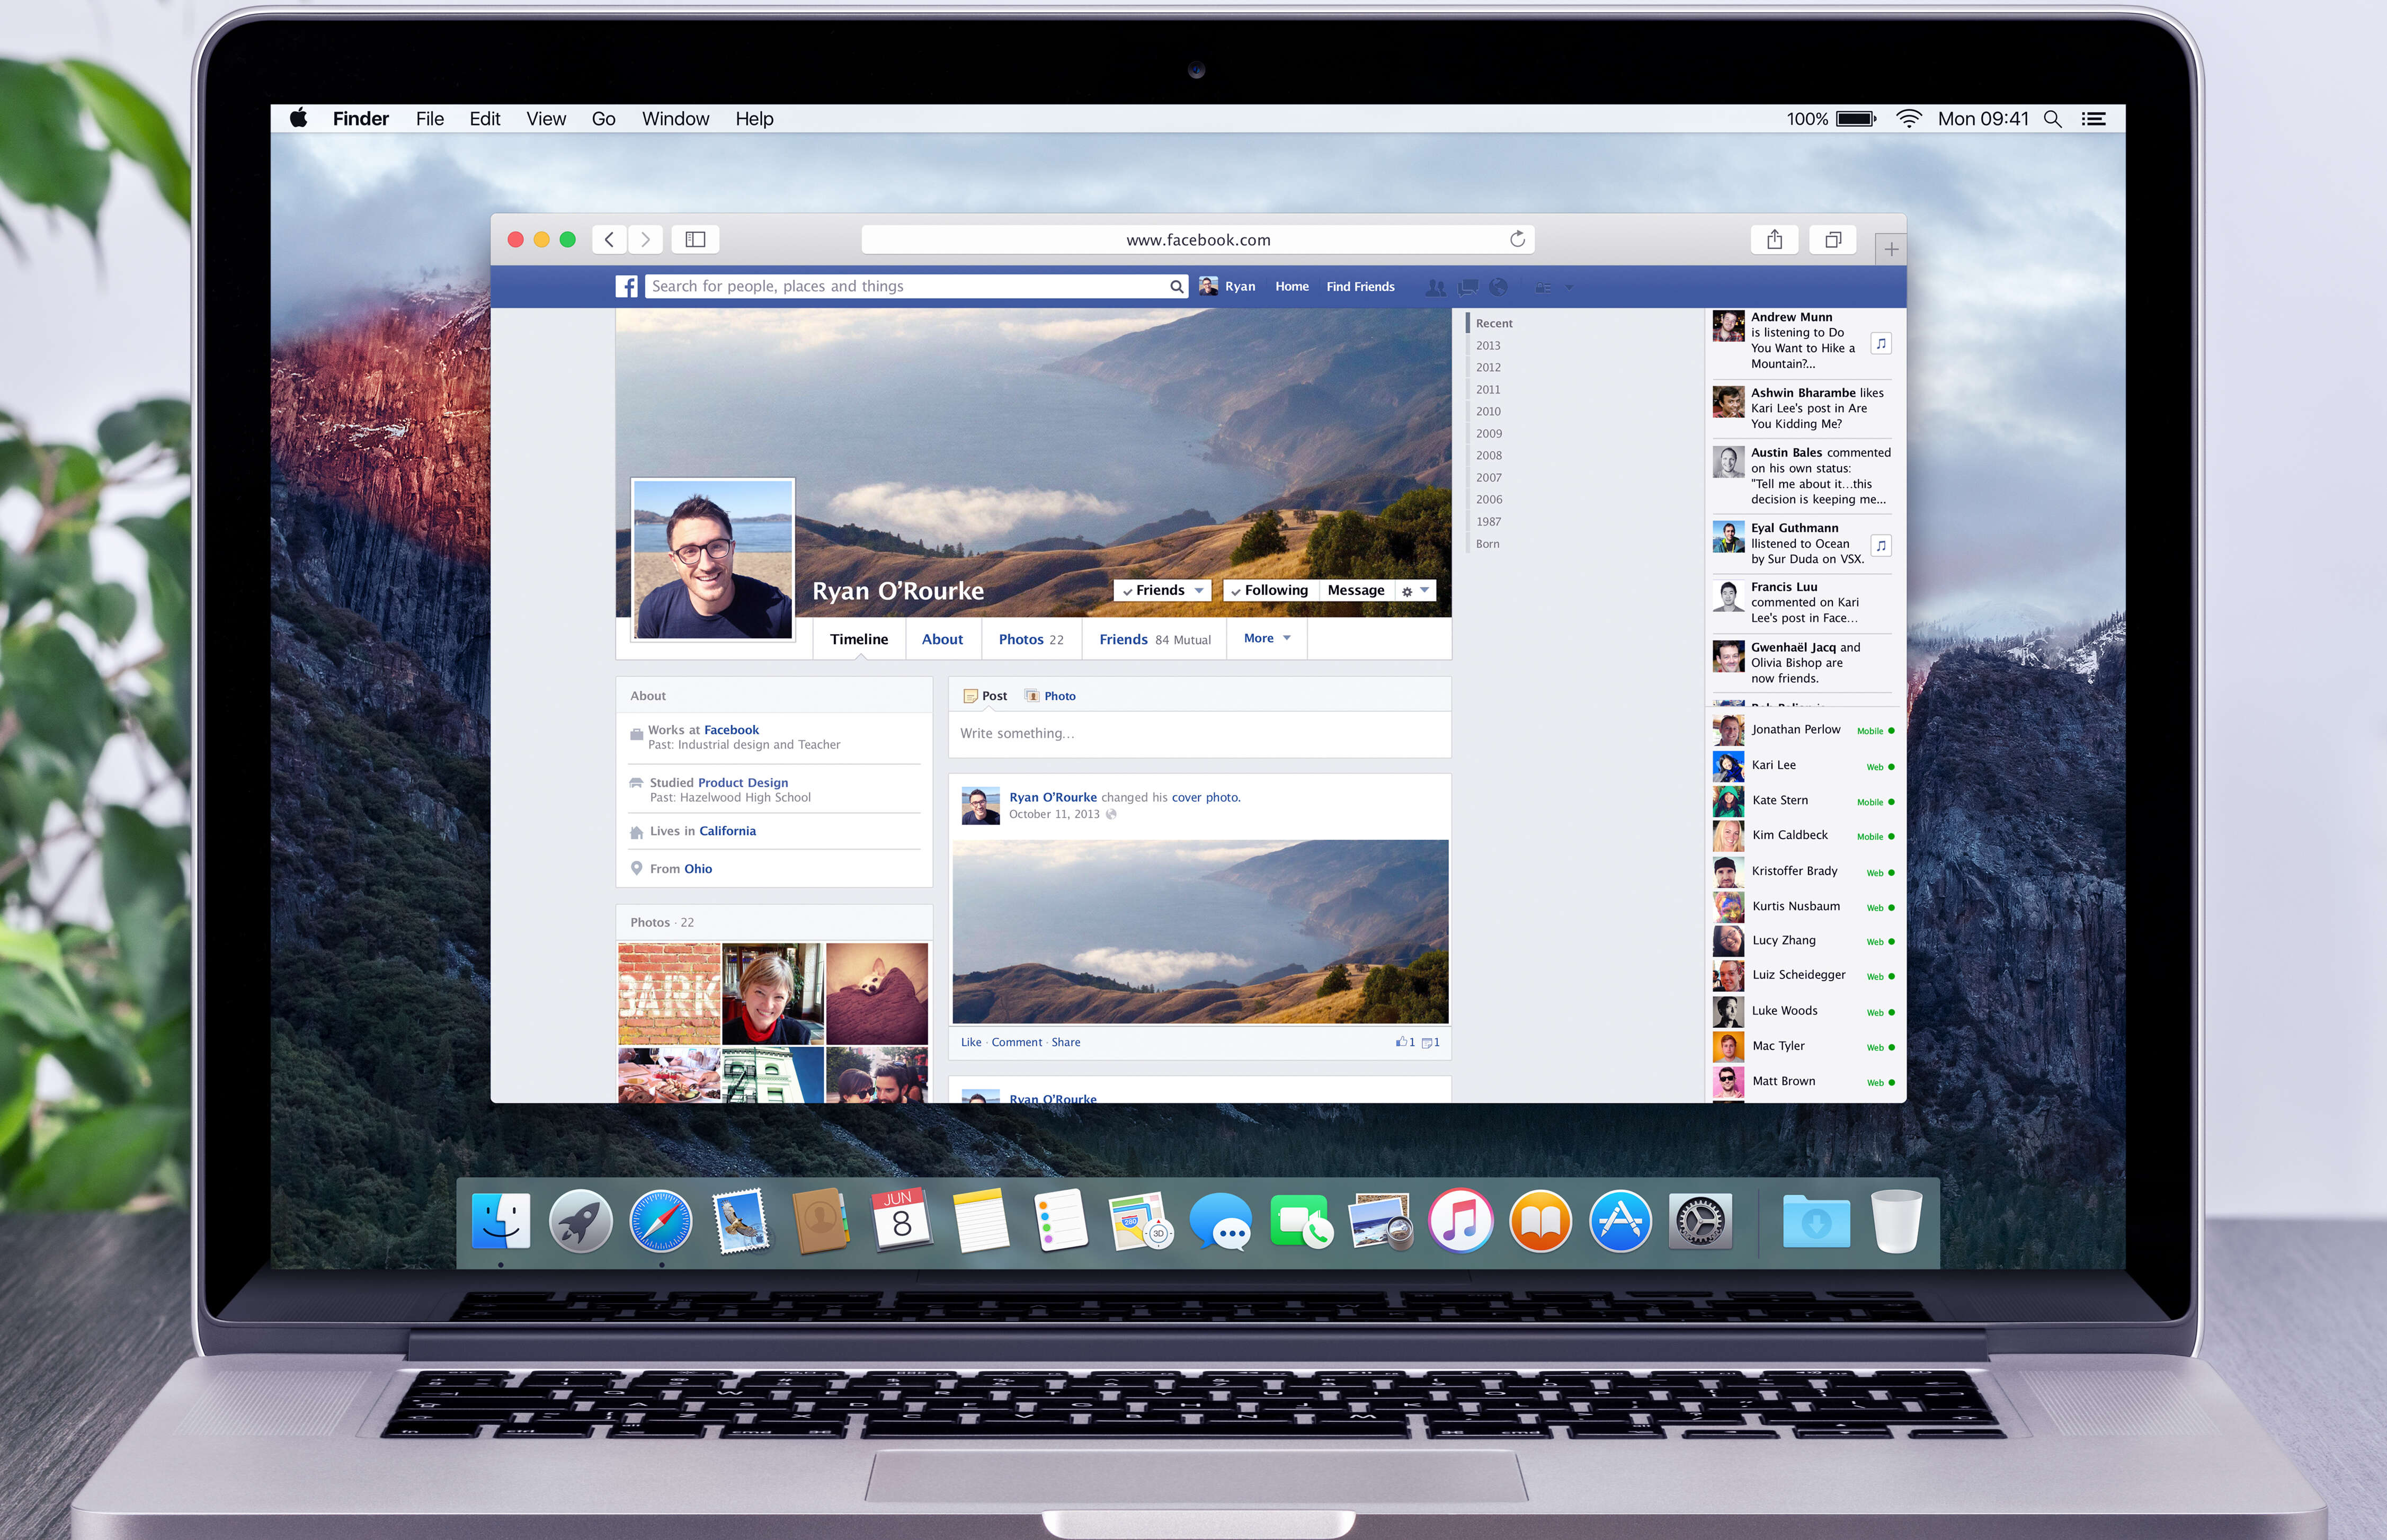2387x1540 pixels.
Task: Open File menu in menu bar
Action: coord(430,119)
